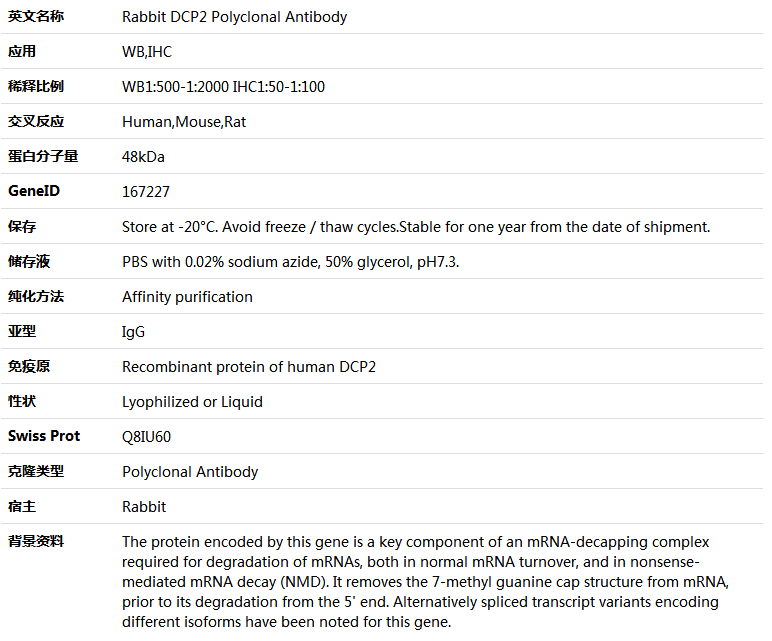Click the GeneID row label
The width and height of the screenshot is (772, 641).
34,191
